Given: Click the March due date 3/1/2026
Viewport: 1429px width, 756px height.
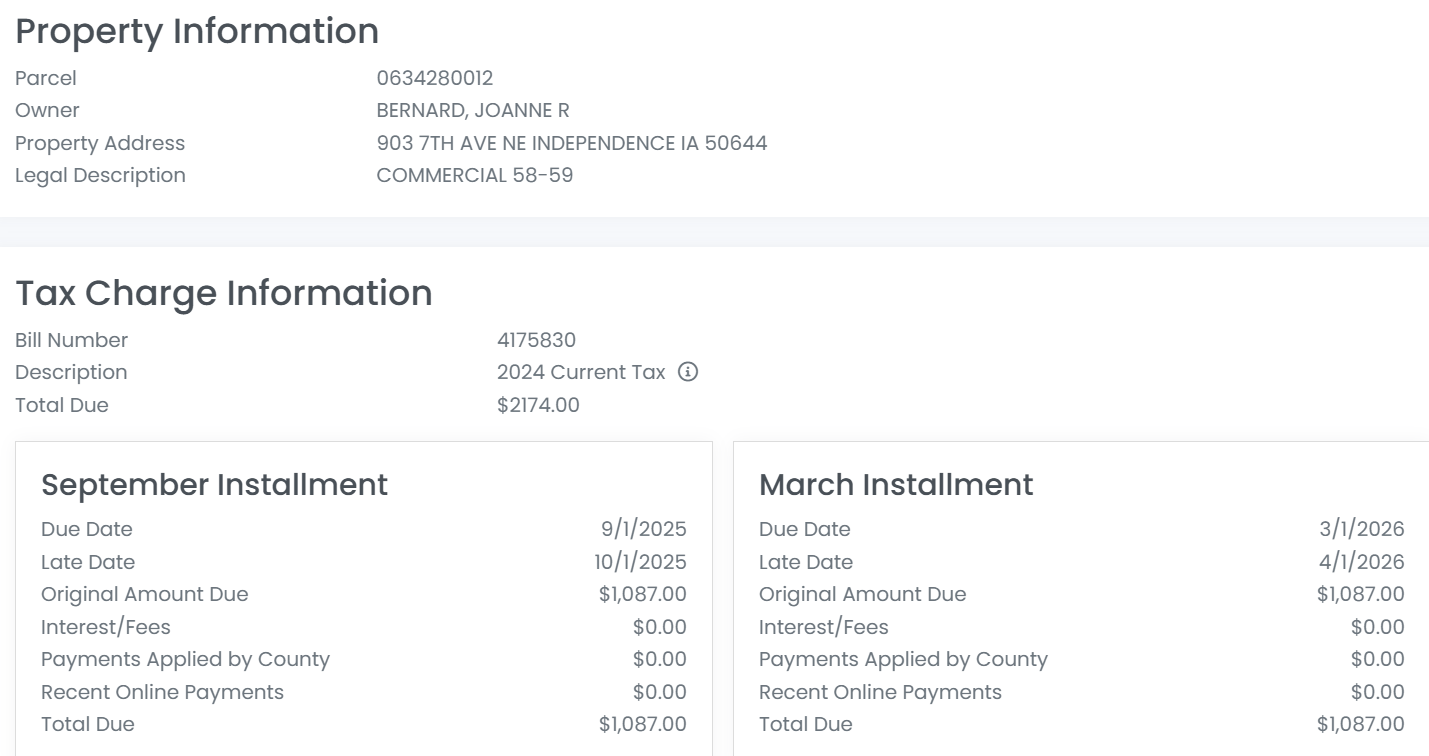Looking at the screenshot, I should 1362,529.
